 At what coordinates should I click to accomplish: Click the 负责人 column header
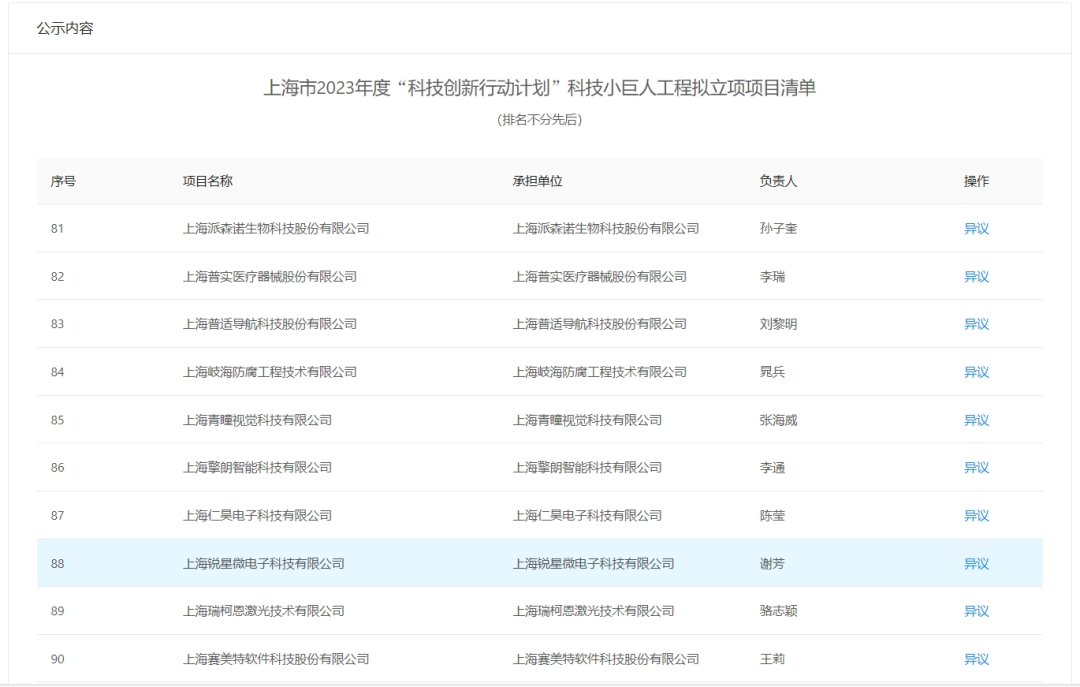tap(778, 181)
